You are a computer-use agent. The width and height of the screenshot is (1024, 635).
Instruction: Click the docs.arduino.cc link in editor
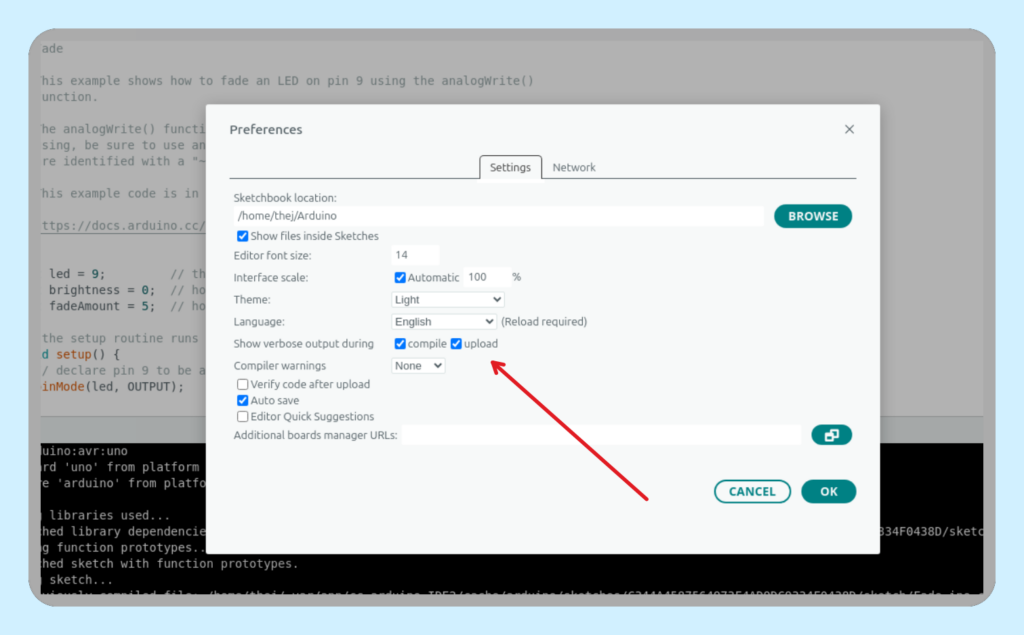[123, 225]
